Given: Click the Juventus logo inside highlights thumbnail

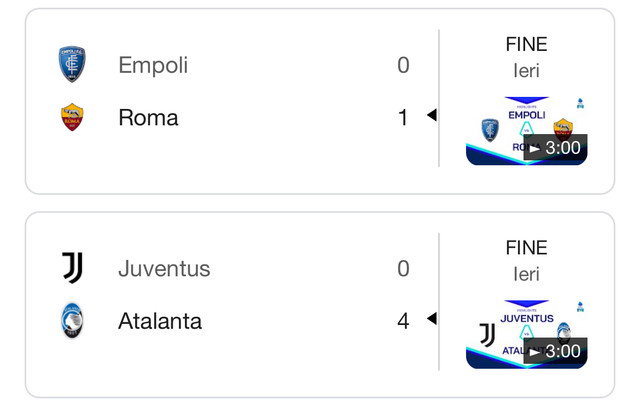Looking at the screenshot, I should coord(487,335).
